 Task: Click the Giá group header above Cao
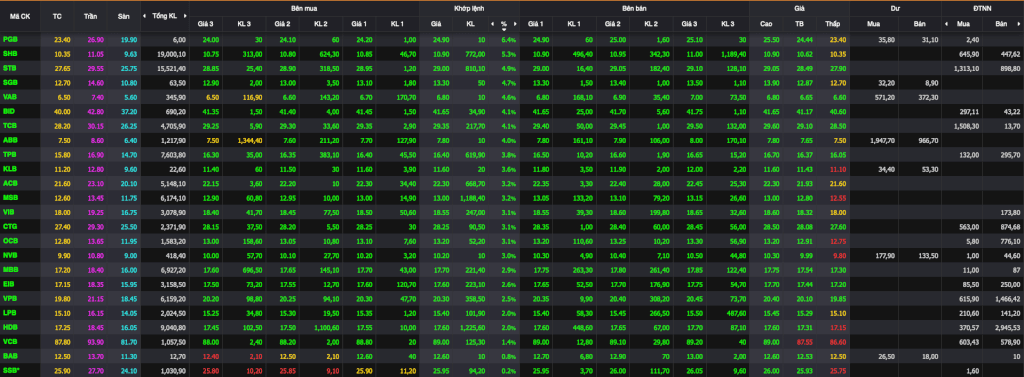pos(799,8)
